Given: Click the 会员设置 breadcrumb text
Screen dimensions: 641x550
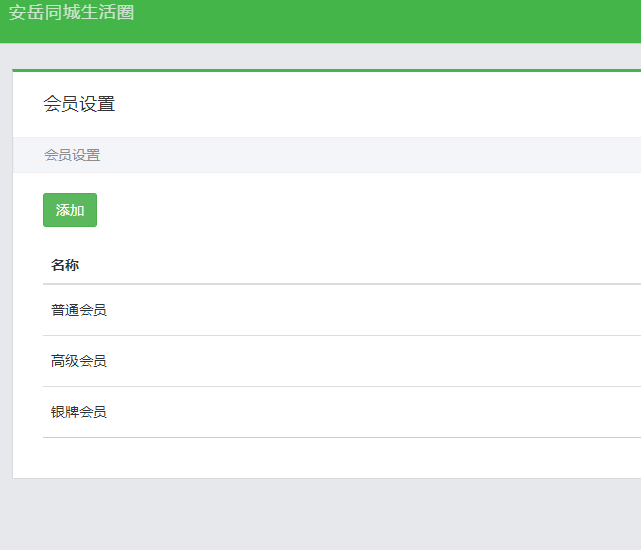Looking at the screenshot, I should point(72,155).
